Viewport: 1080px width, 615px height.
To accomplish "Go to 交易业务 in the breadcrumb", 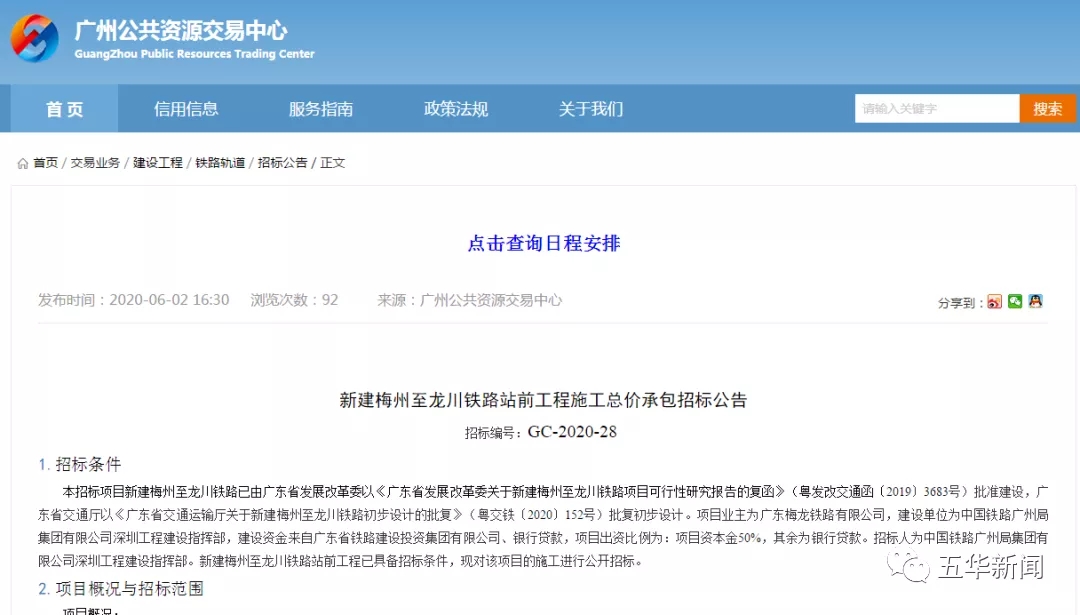I will (95, 163).
